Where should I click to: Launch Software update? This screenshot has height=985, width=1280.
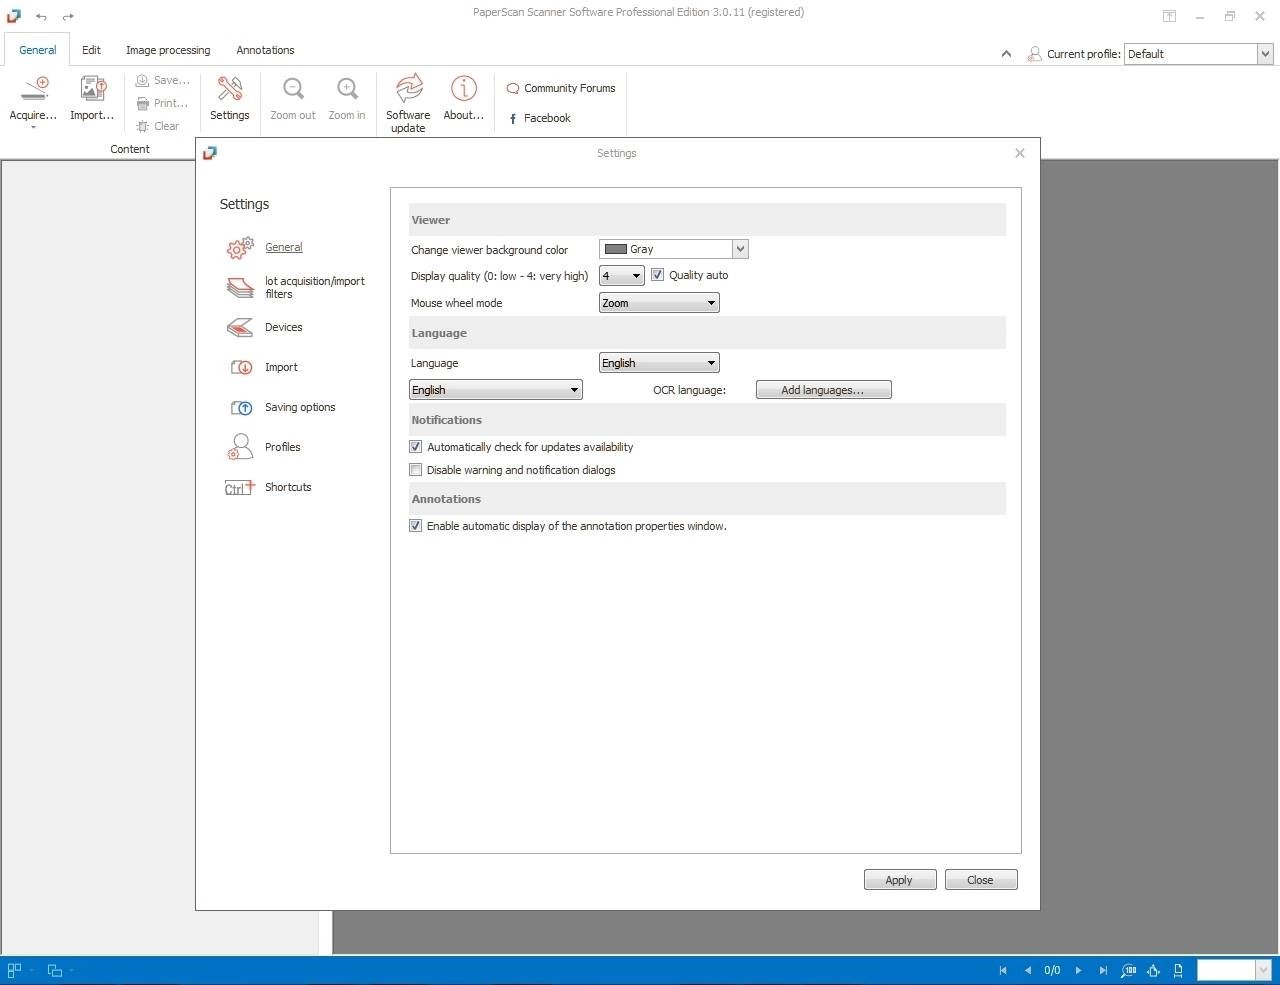point(408,103)
